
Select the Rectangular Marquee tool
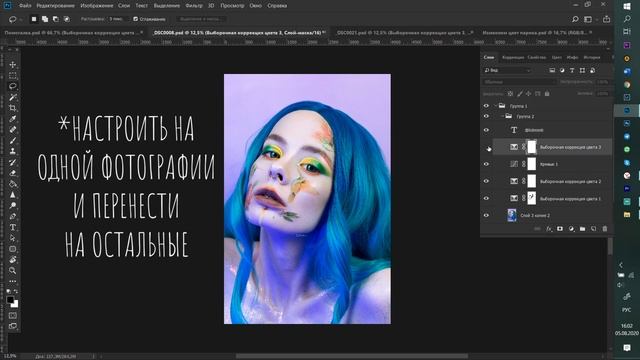[x=13, y=76]
